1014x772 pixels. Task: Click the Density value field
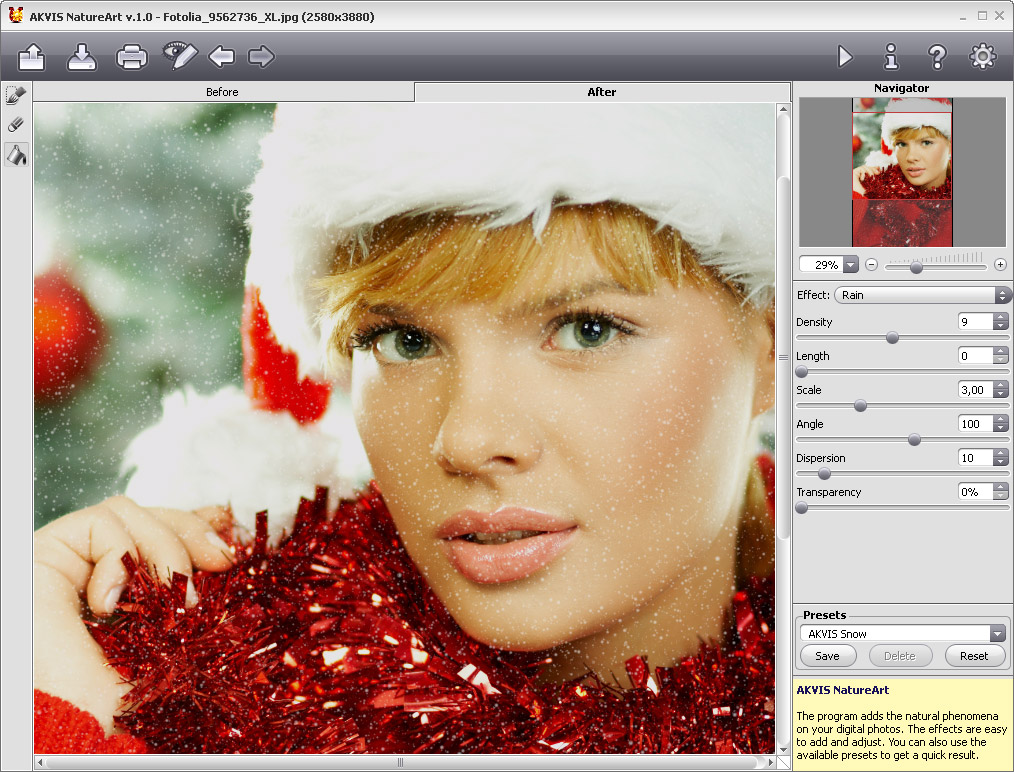(975, 321)
